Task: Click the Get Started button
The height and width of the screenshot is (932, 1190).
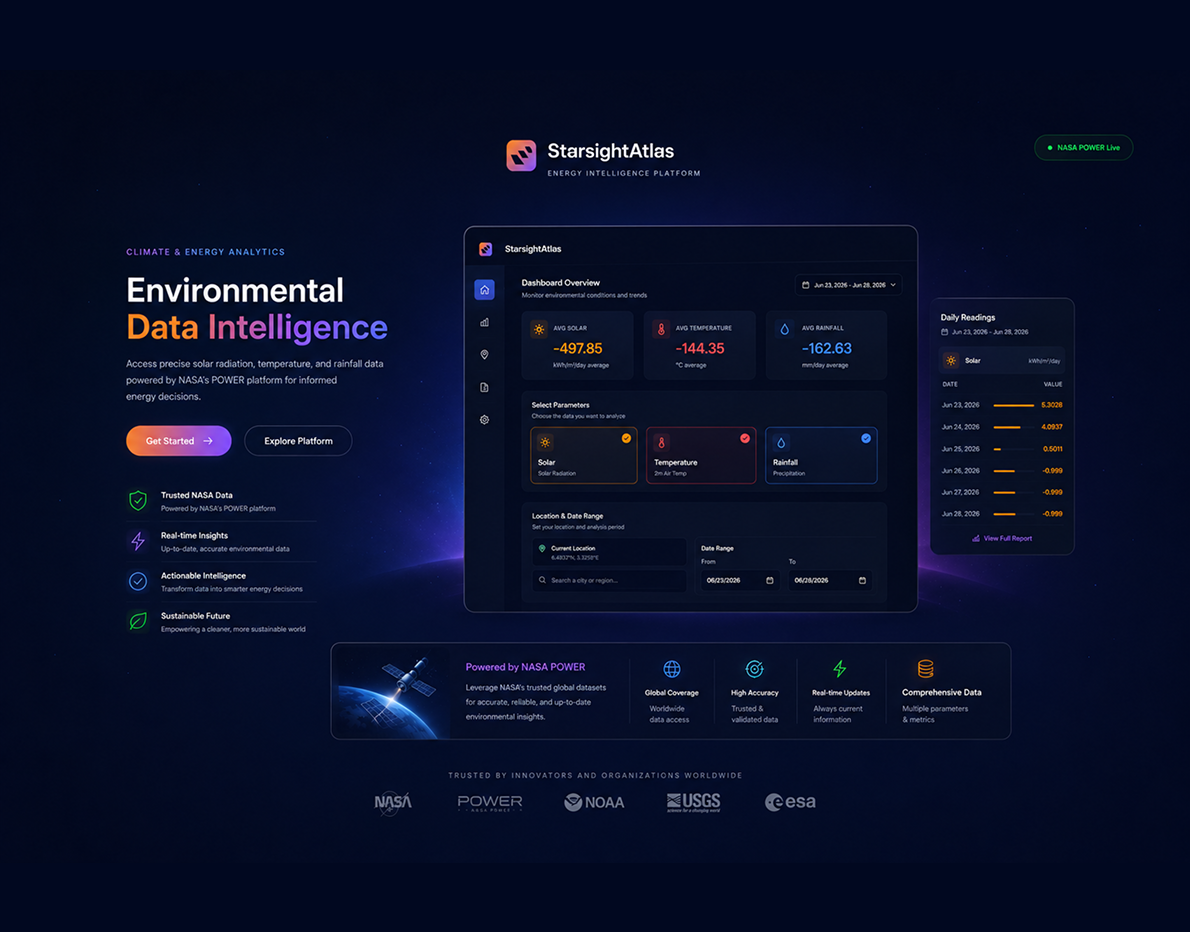Action: 178,441
